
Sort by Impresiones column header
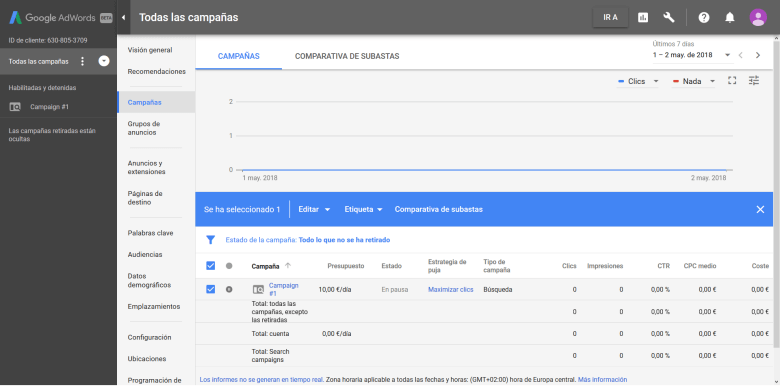(x=605, y=266)
